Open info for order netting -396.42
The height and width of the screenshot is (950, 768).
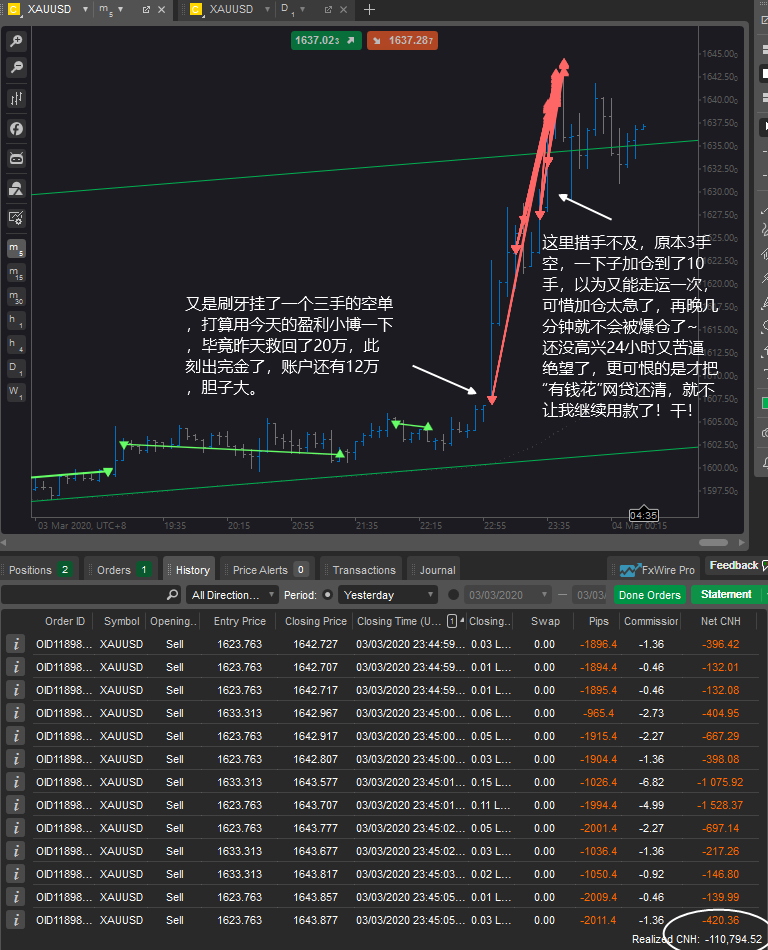coord(16,644)
